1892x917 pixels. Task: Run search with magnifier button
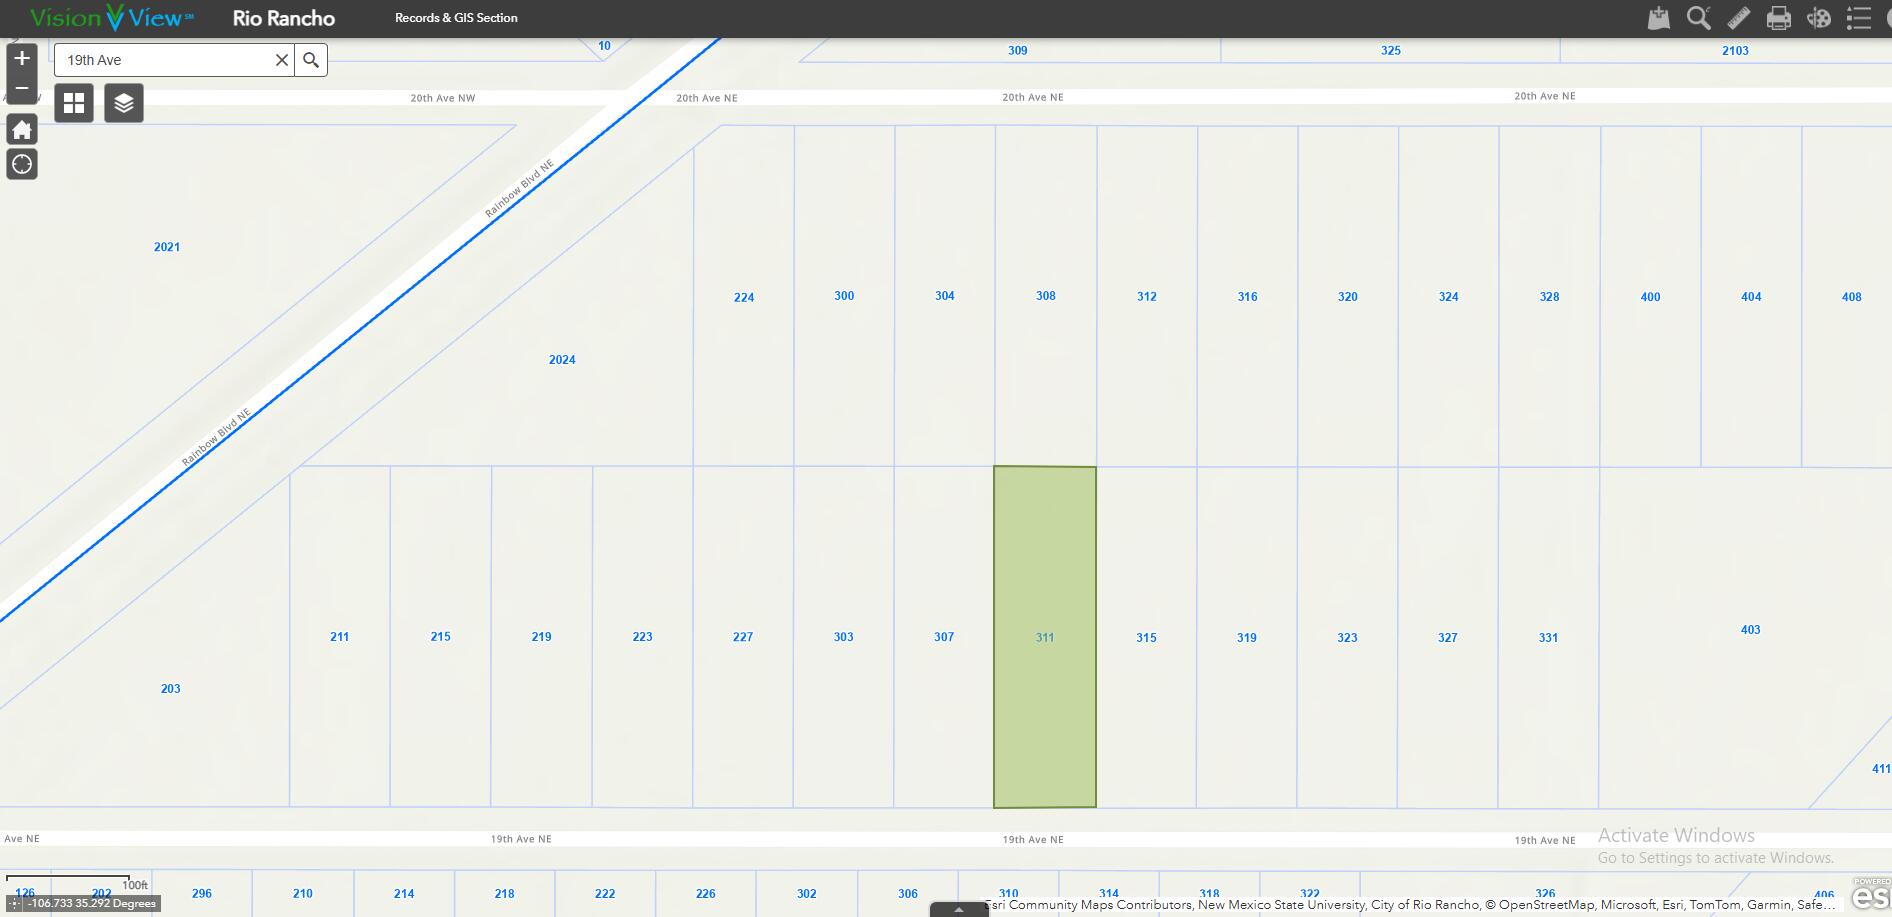click(311, 60)
